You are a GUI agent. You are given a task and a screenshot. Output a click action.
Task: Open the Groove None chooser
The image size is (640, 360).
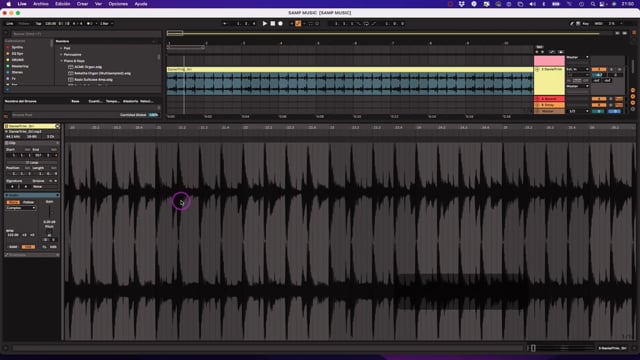45,187
